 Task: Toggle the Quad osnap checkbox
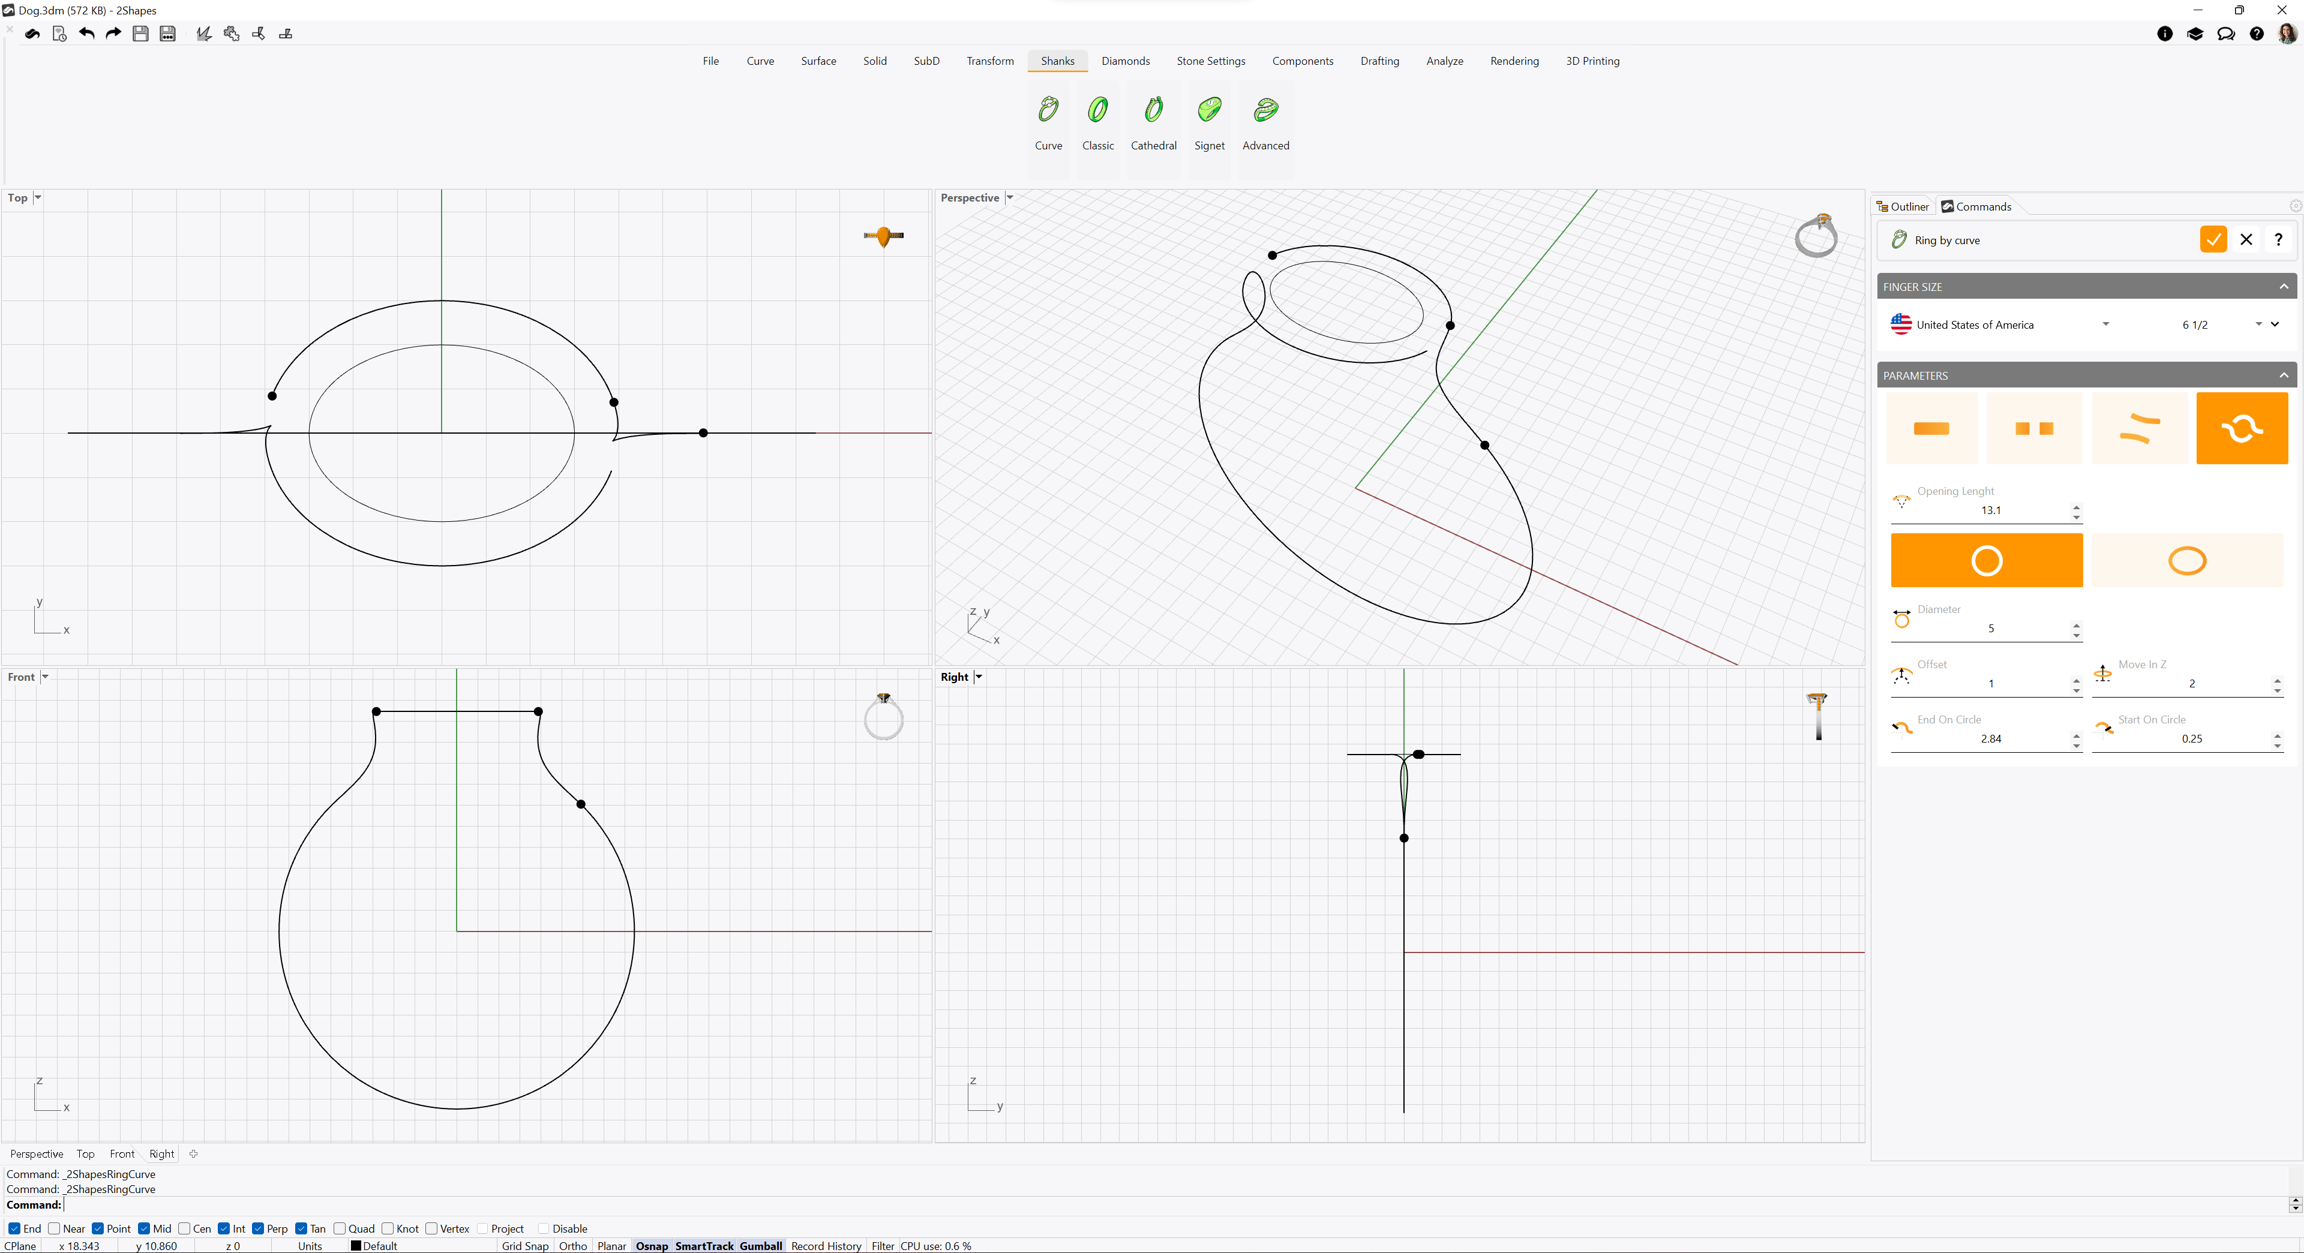(x=340, y=1228)
